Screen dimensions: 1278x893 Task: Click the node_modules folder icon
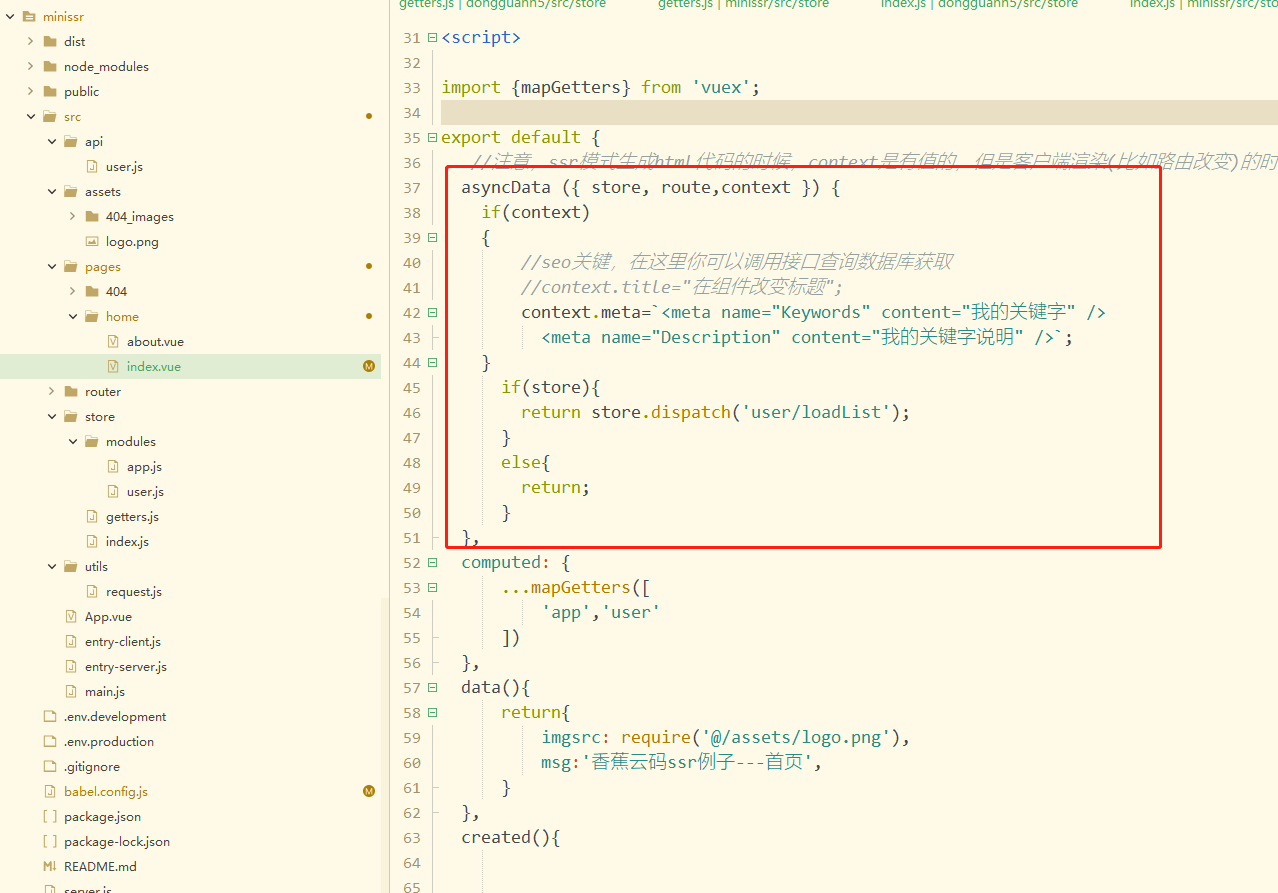50,66
